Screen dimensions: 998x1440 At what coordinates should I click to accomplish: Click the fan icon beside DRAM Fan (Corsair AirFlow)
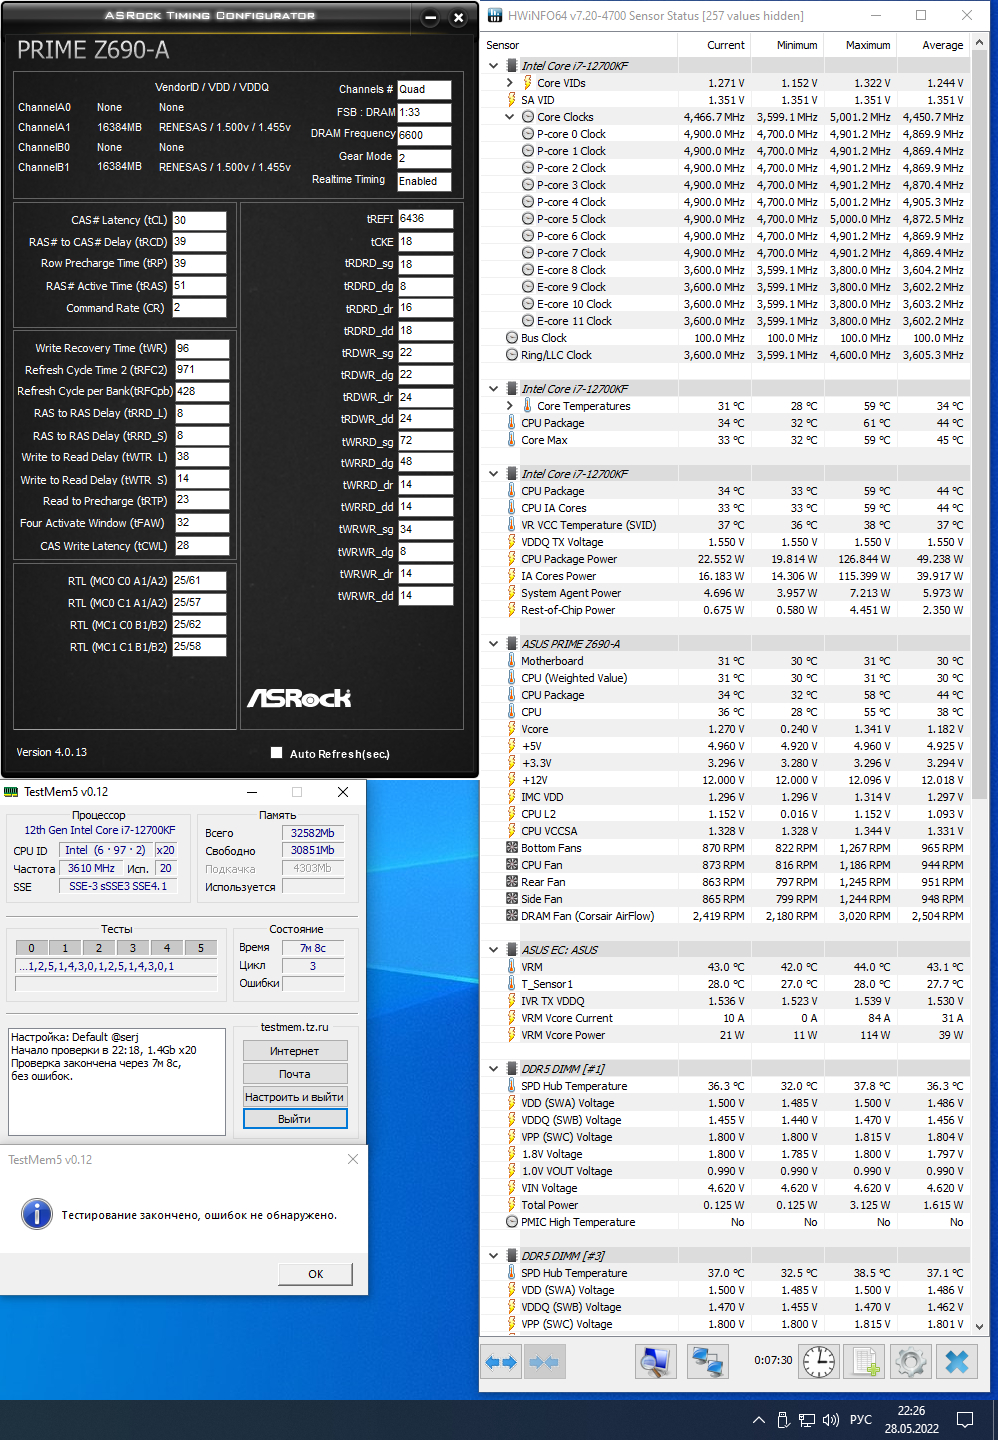pyautogui.click(x=512, y=916)
